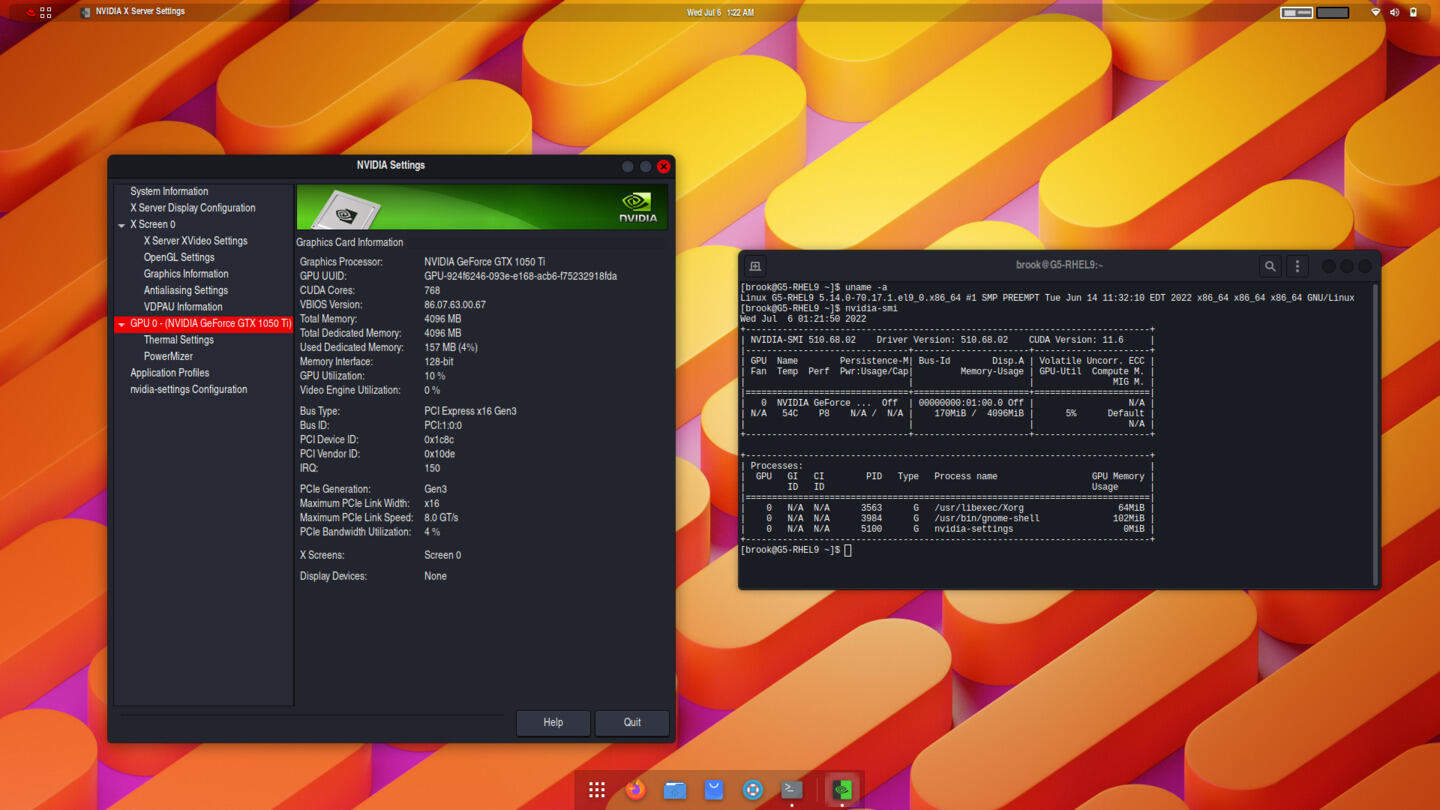Open the app grid launcher in the dock
The width and height of the screenshot is (1440, 810).
597,790
